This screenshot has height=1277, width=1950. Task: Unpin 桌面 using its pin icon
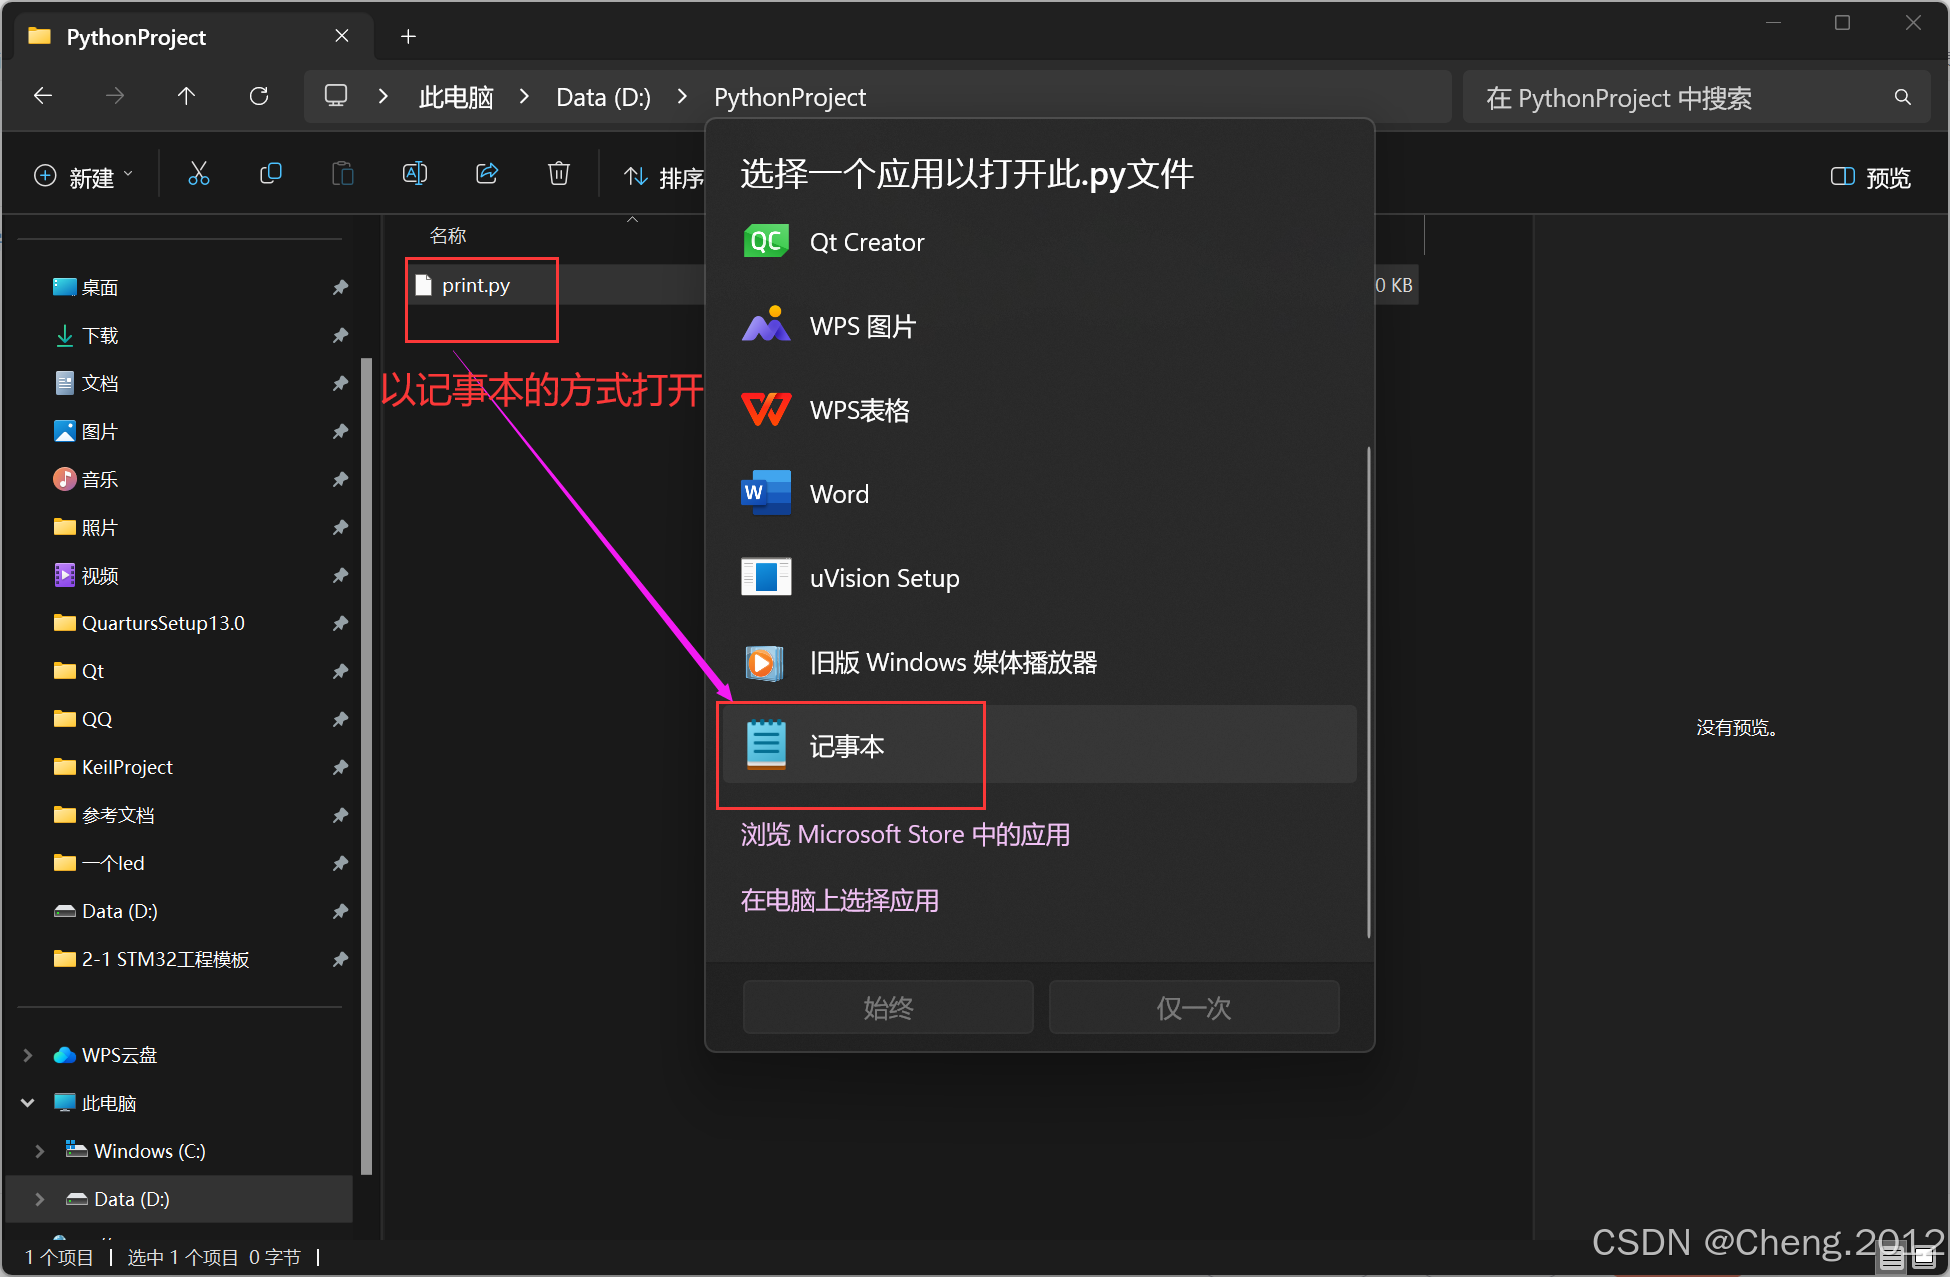[x=340, y=288]
